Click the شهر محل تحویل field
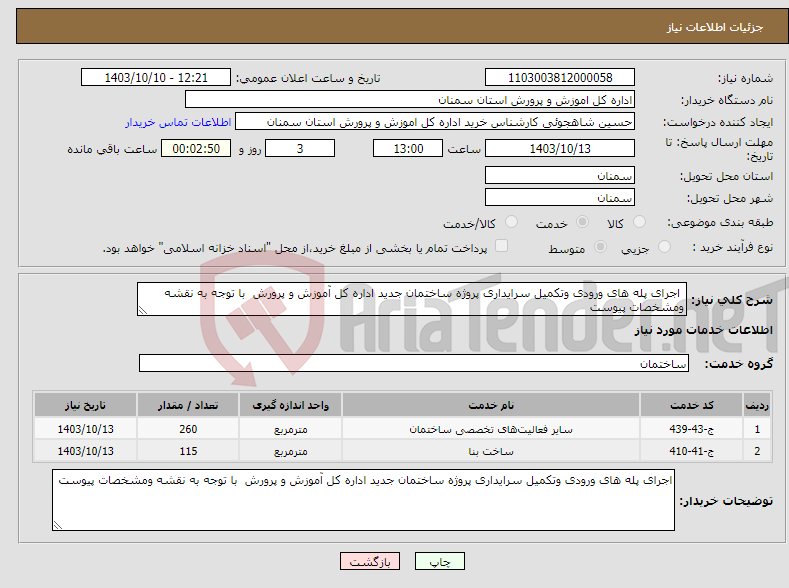 (x=560, y=197)
